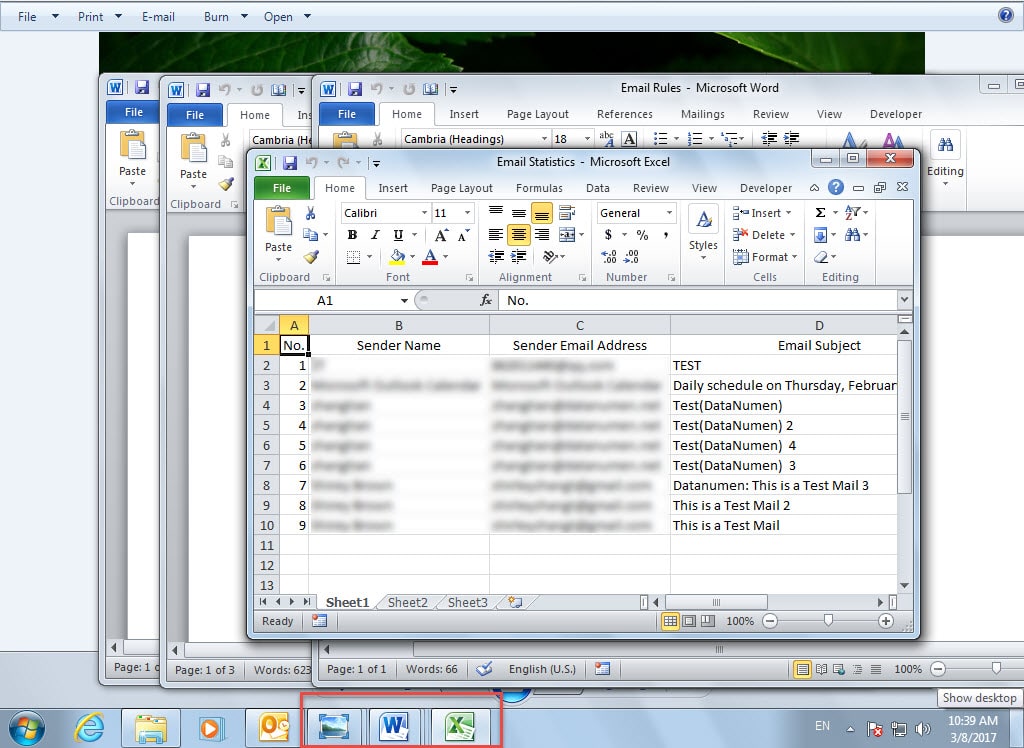Click the Insert Worksheet tab icon
1024x748 pixels.
[x=515, y=602]
